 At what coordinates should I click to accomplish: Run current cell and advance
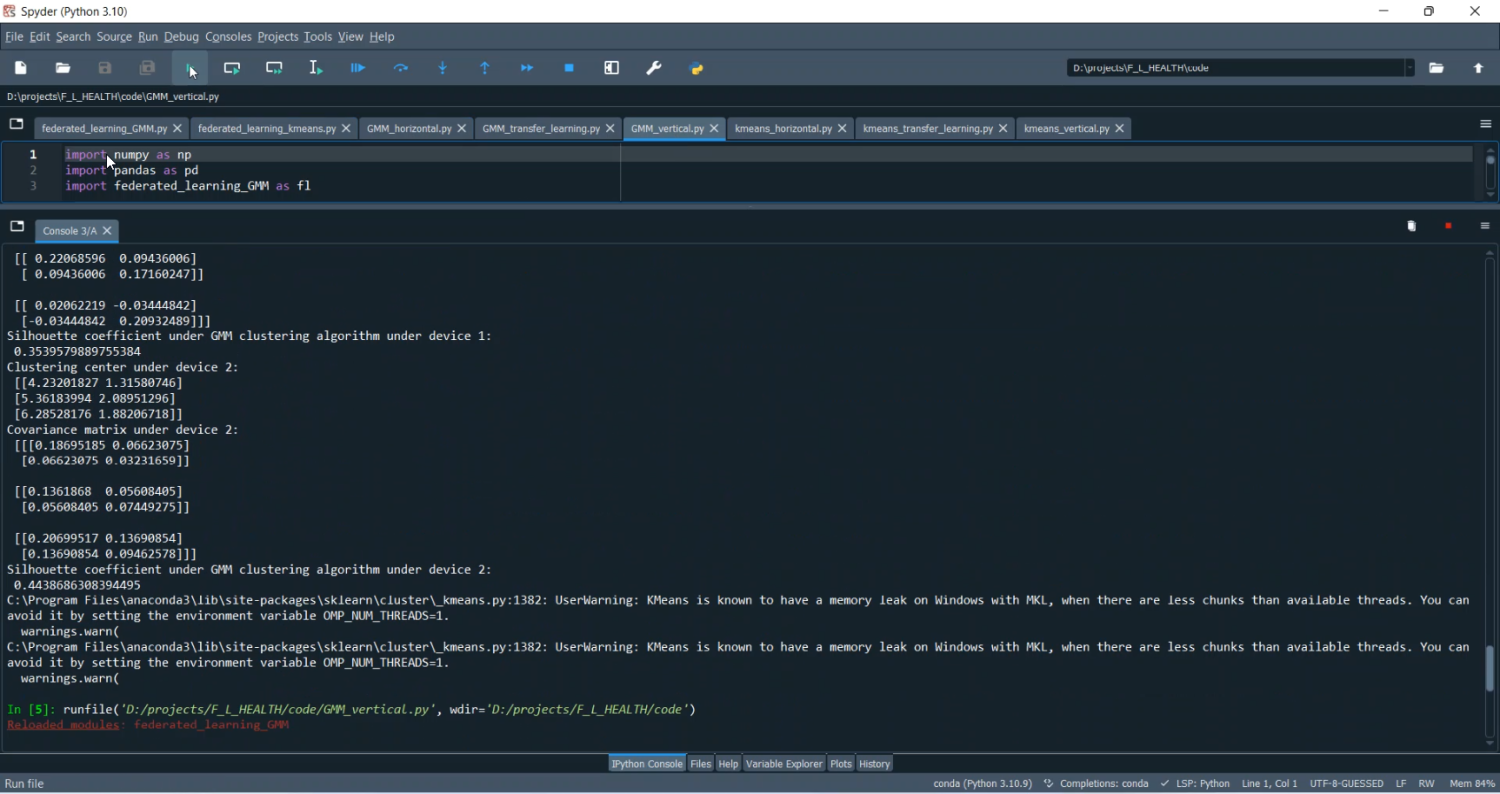click(x=274, y=68)
